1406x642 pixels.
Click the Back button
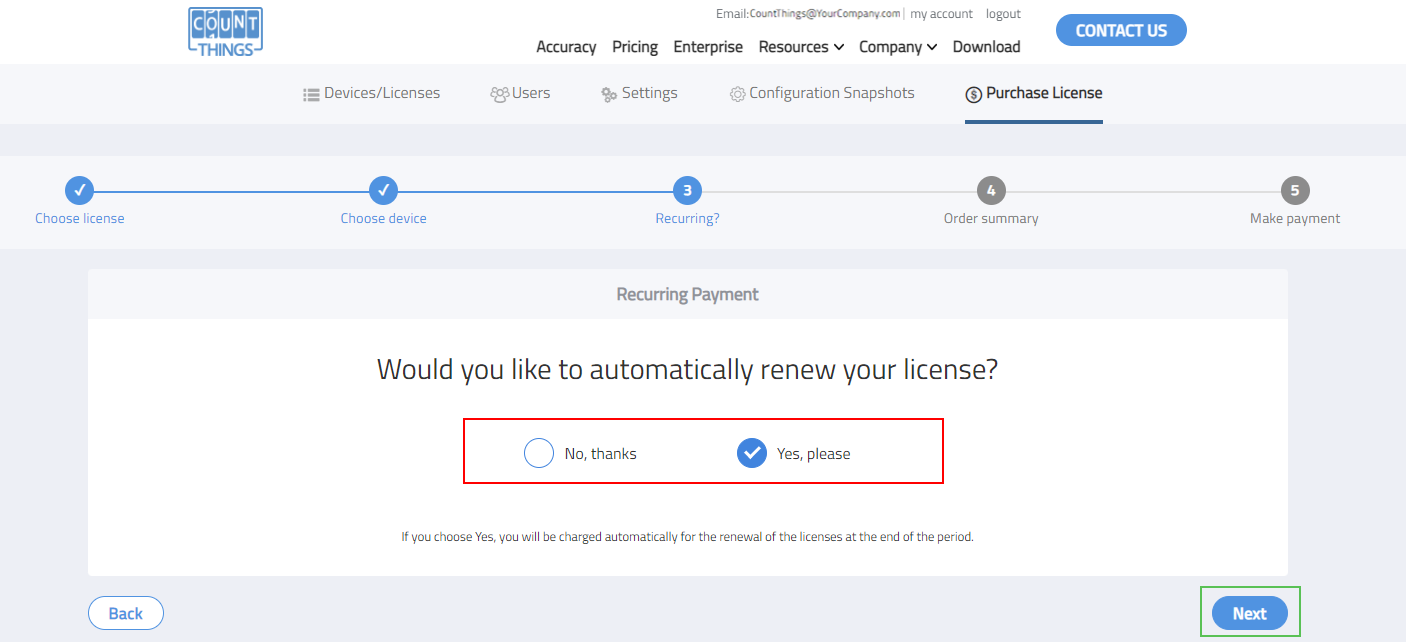click(126, 613)
